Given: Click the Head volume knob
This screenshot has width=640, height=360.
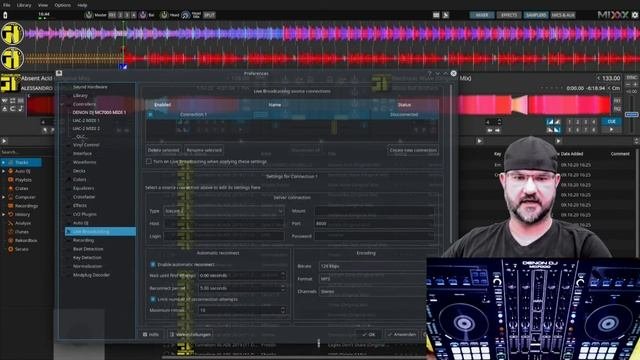Looking at the screenshot, I should pyautogui.click(x=164, y=15).
